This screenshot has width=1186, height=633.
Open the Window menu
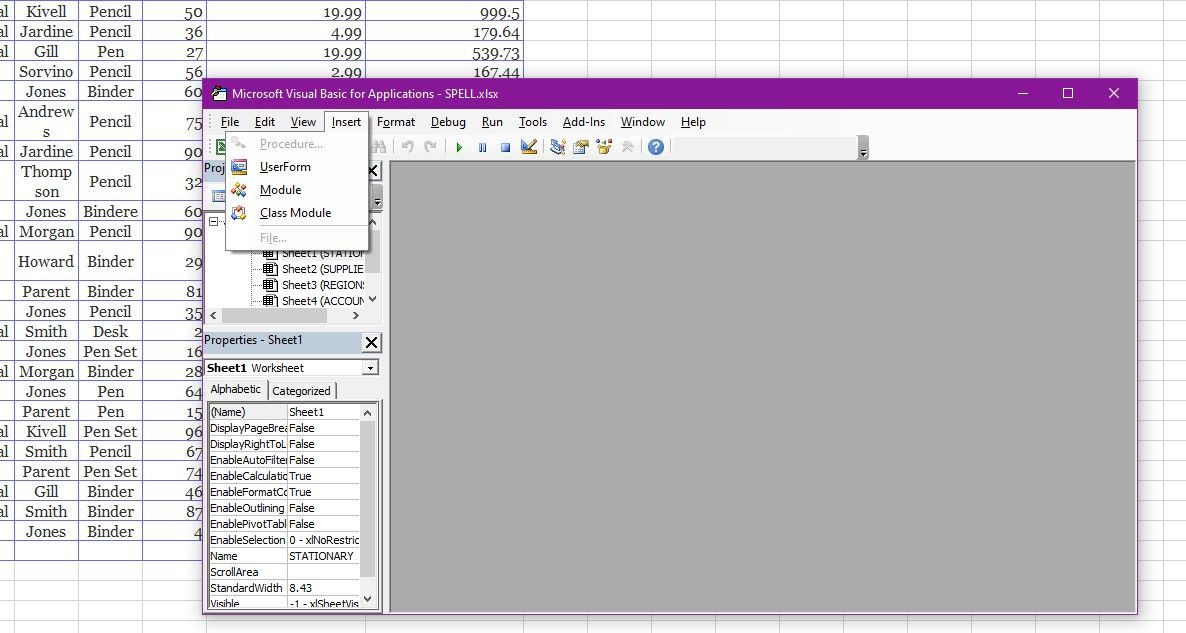[x=643, y=122]
